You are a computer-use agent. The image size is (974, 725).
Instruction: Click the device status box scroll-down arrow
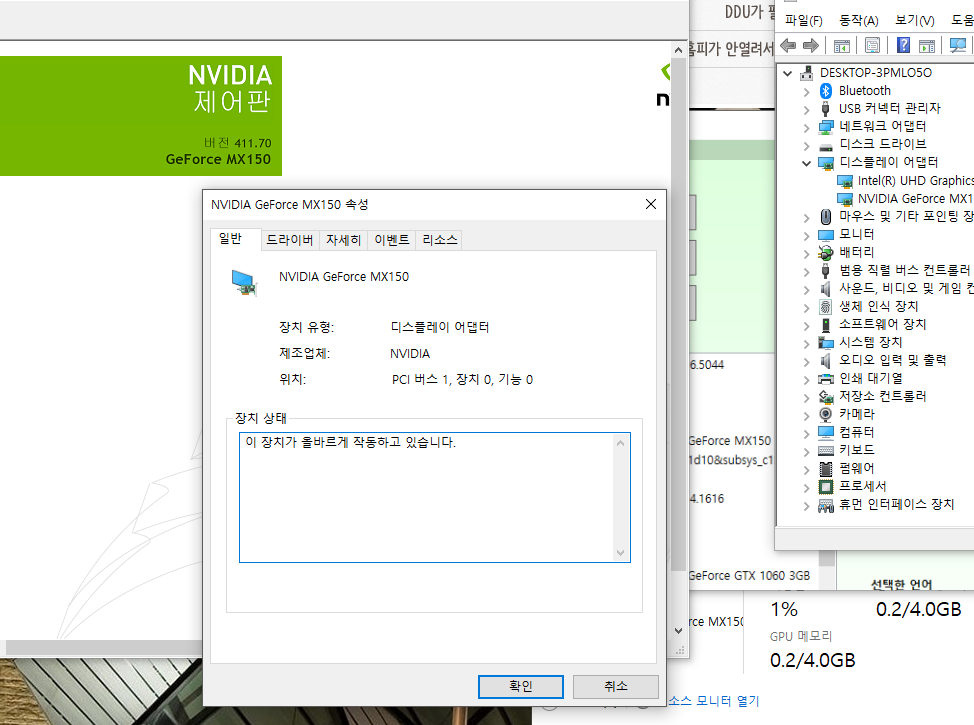621,553
